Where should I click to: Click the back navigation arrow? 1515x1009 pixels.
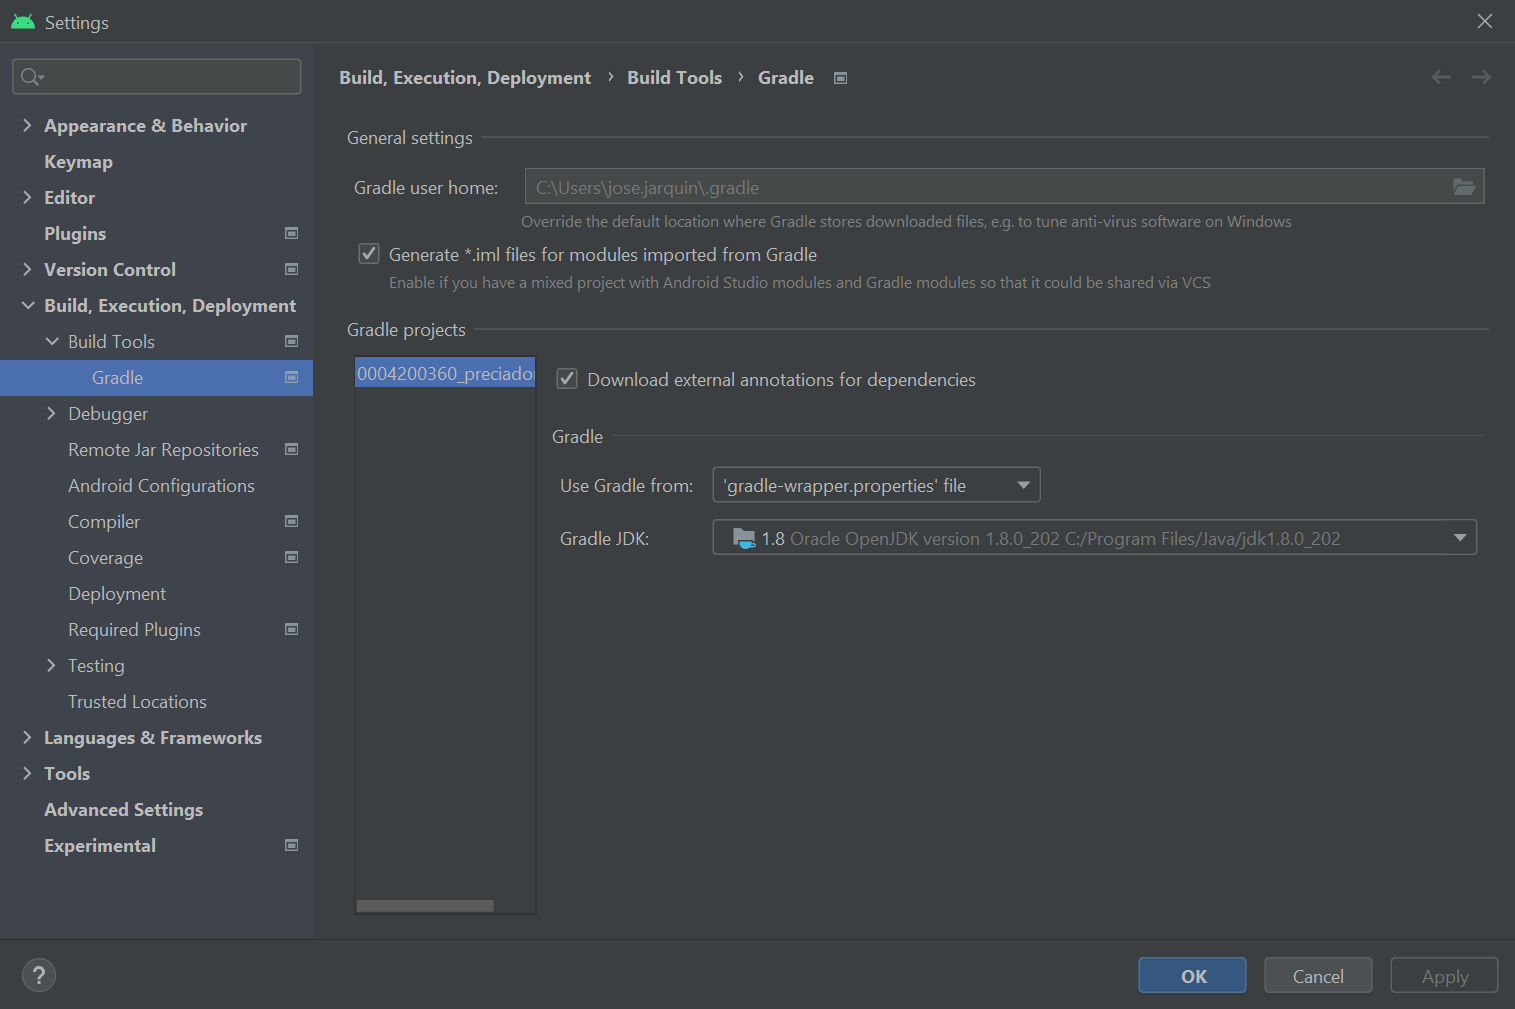tap(1441, 77)
